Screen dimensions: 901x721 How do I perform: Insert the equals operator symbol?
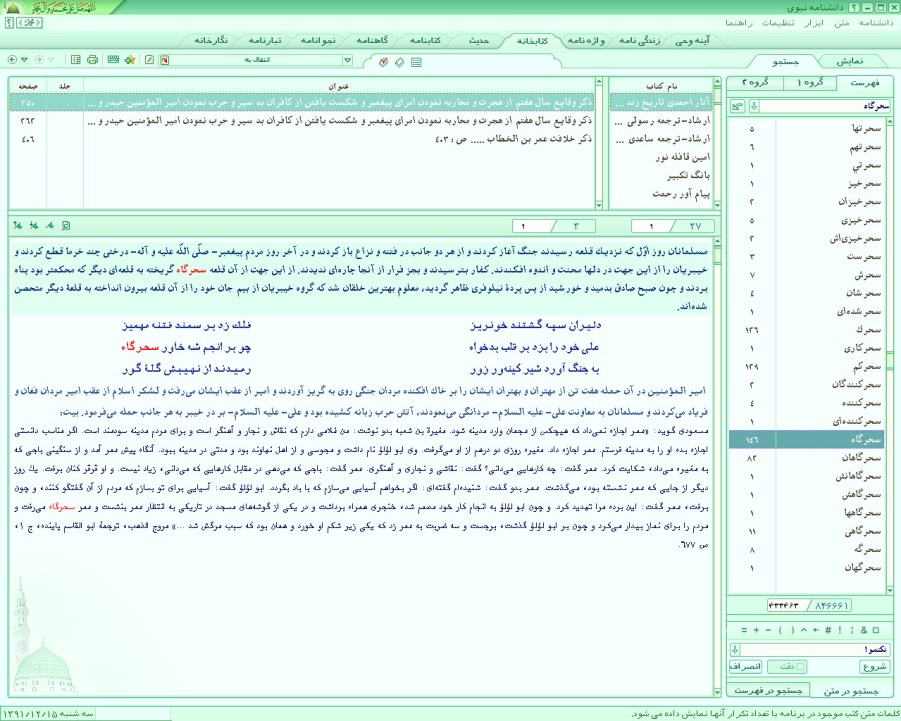(x=744, y=630)
